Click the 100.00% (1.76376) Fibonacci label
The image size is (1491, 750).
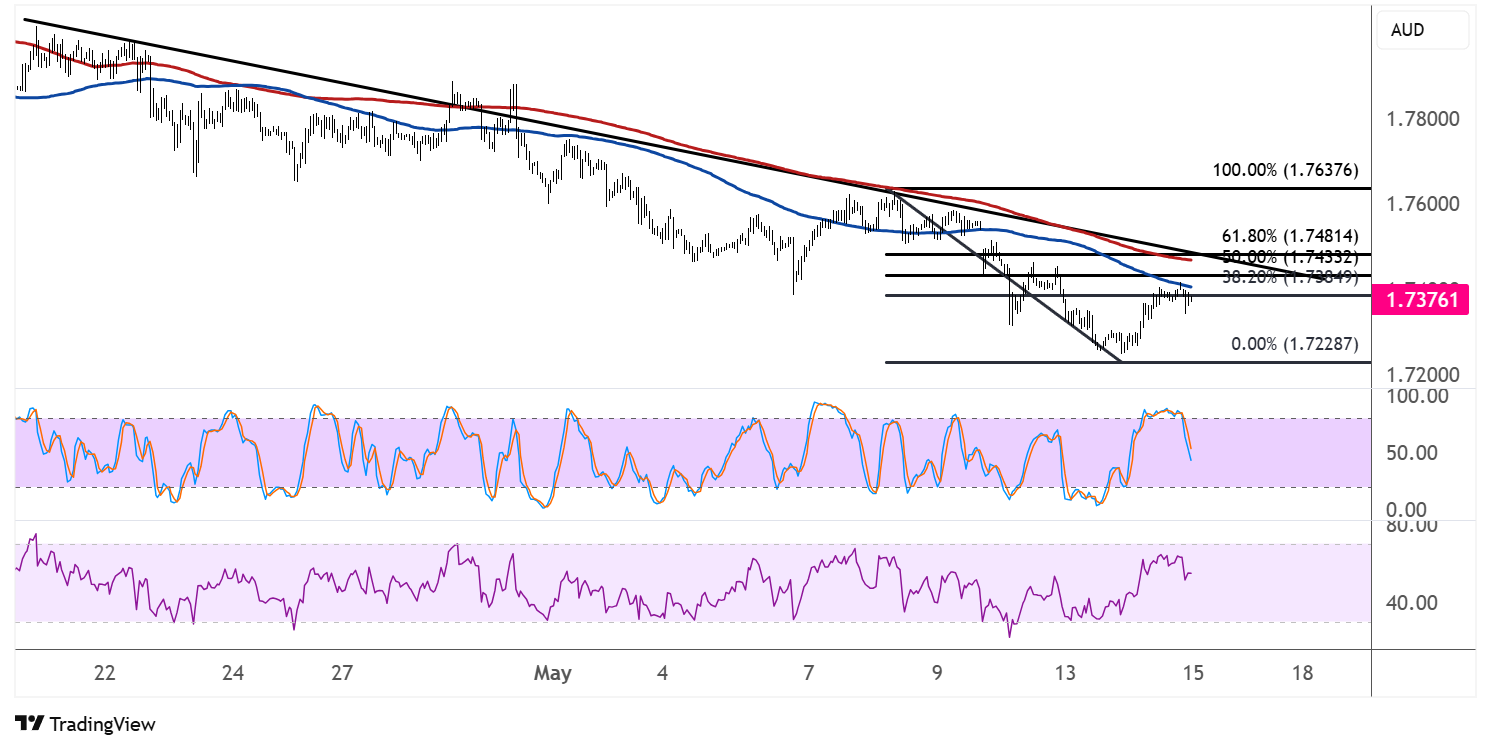(1285, 170)
